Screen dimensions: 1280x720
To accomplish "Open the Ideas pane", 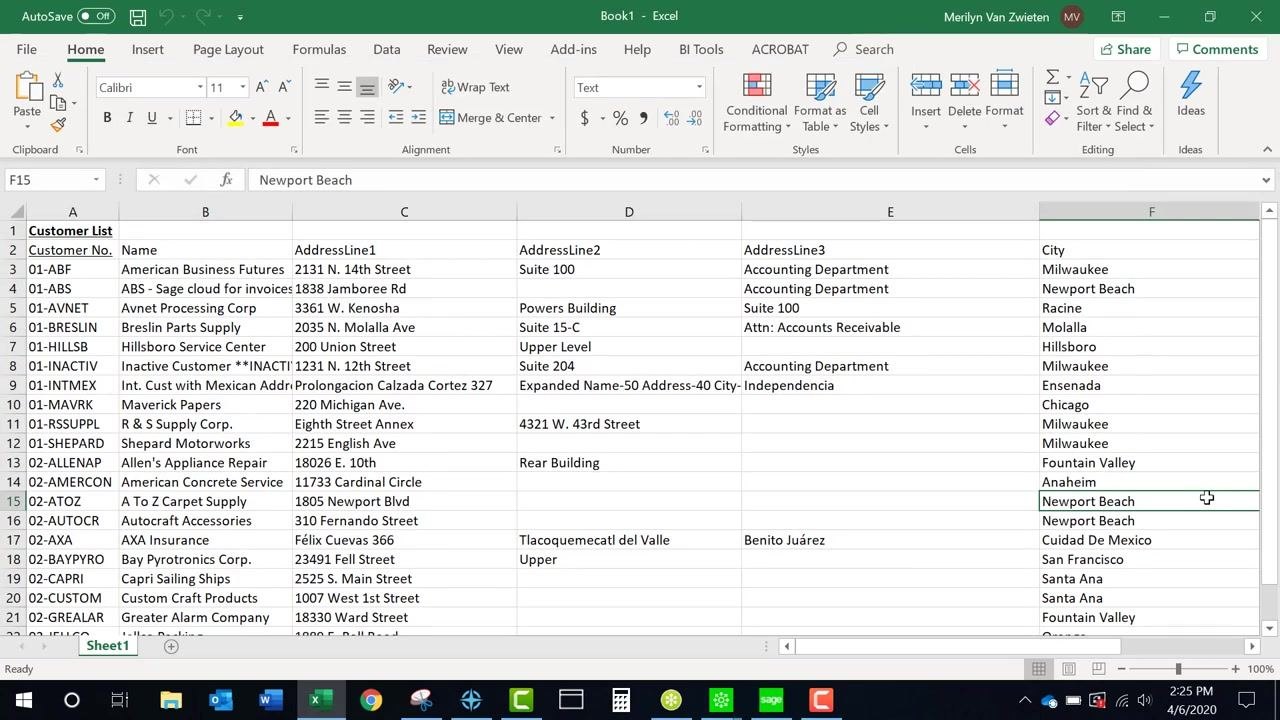I will [1190, 95].
